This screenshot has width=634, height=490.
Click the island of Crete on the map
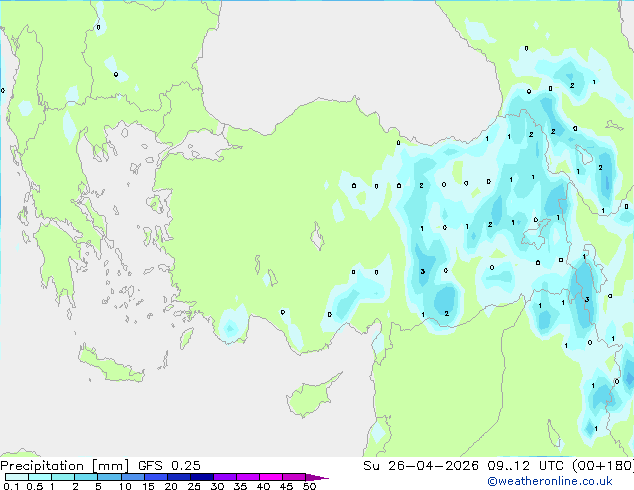pyautogui.click(x=110, y=366)
